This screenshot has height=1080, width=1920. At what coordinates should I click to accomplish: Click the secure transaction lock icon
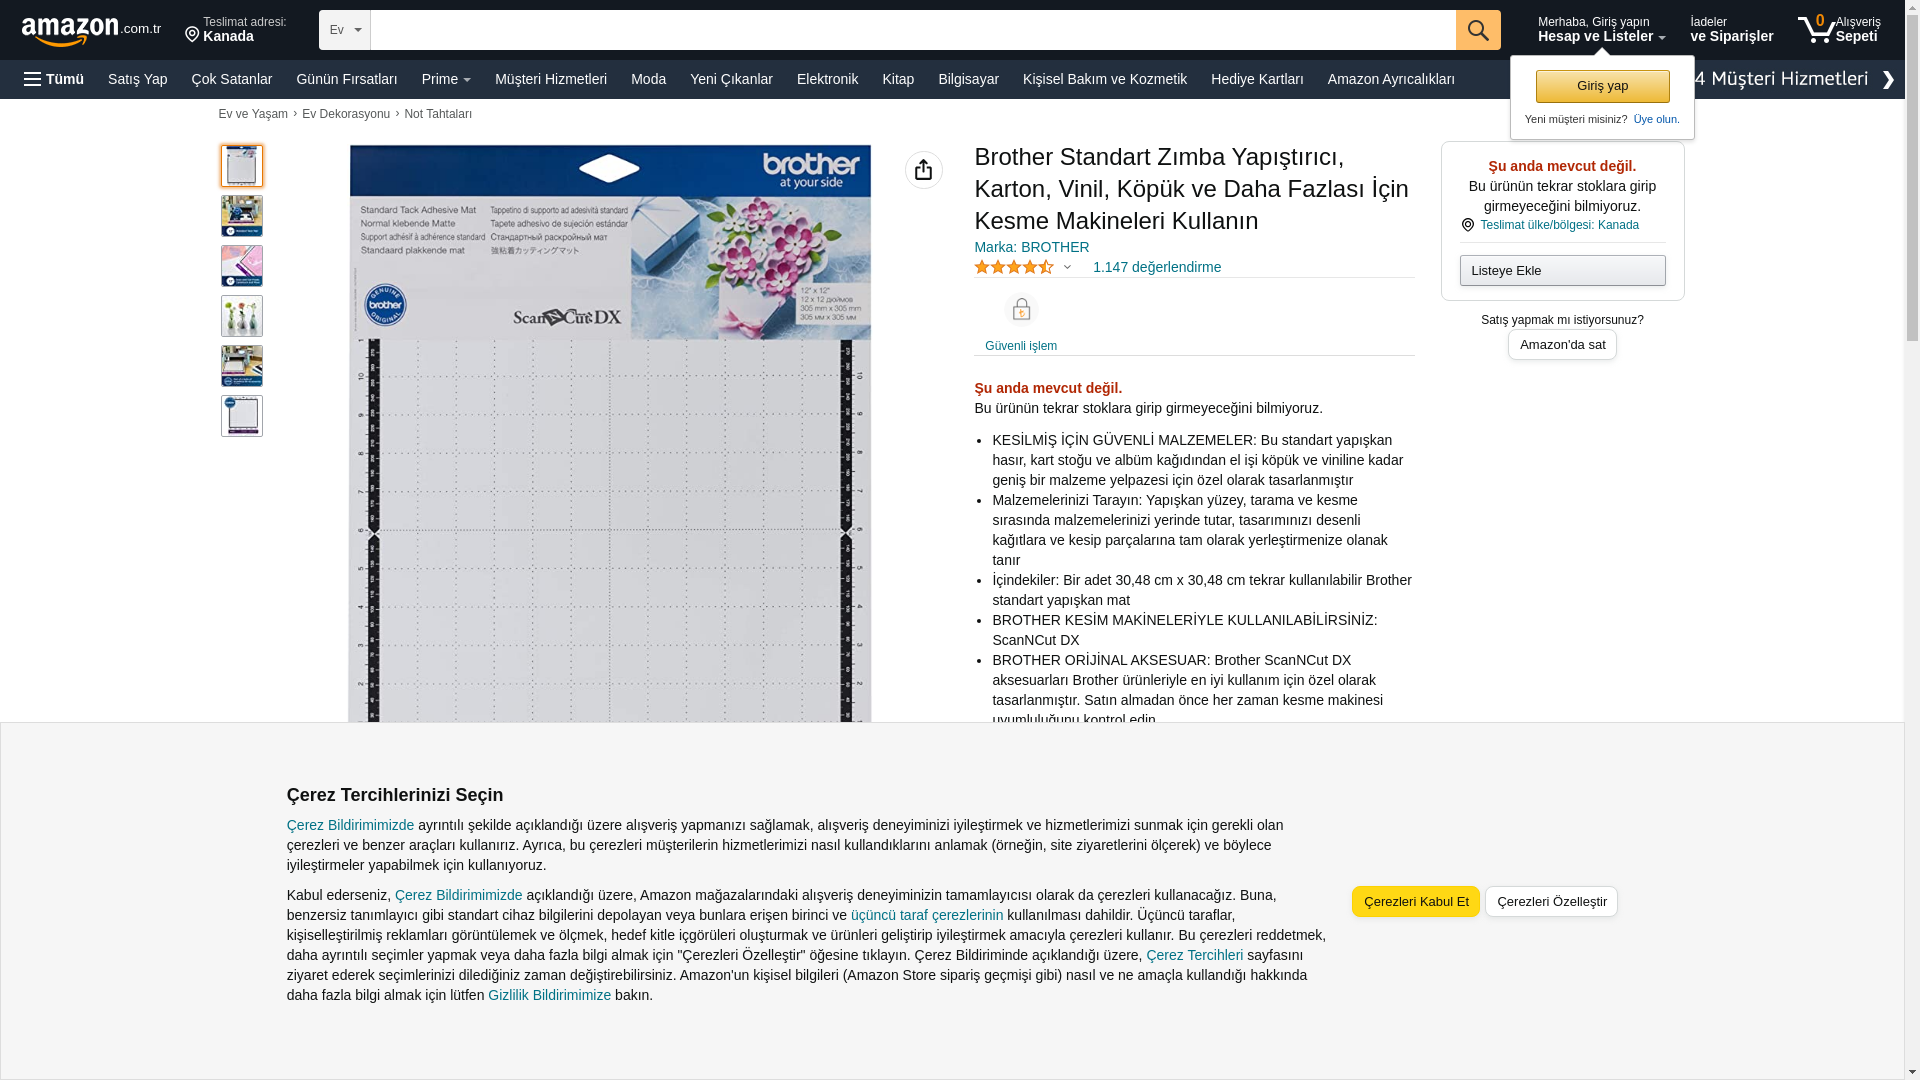(x=1020, y=310)
